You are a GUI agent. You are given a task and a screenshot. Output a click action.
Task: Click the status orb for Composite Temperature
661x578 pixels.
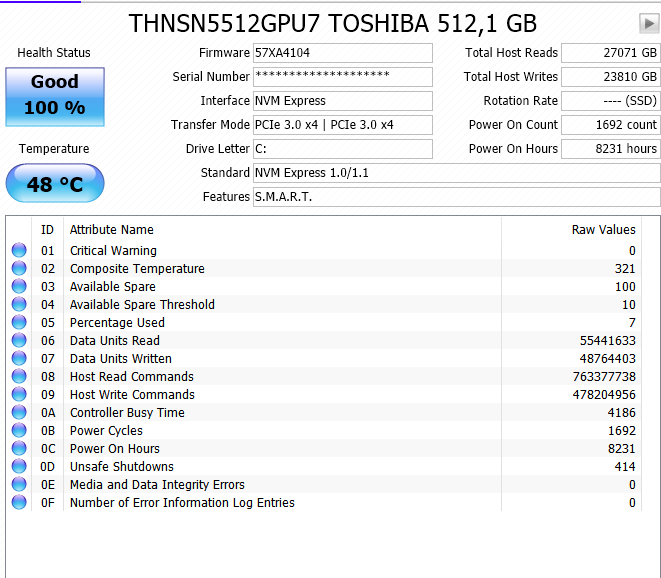pyautogui.click(x=19, y=268)
